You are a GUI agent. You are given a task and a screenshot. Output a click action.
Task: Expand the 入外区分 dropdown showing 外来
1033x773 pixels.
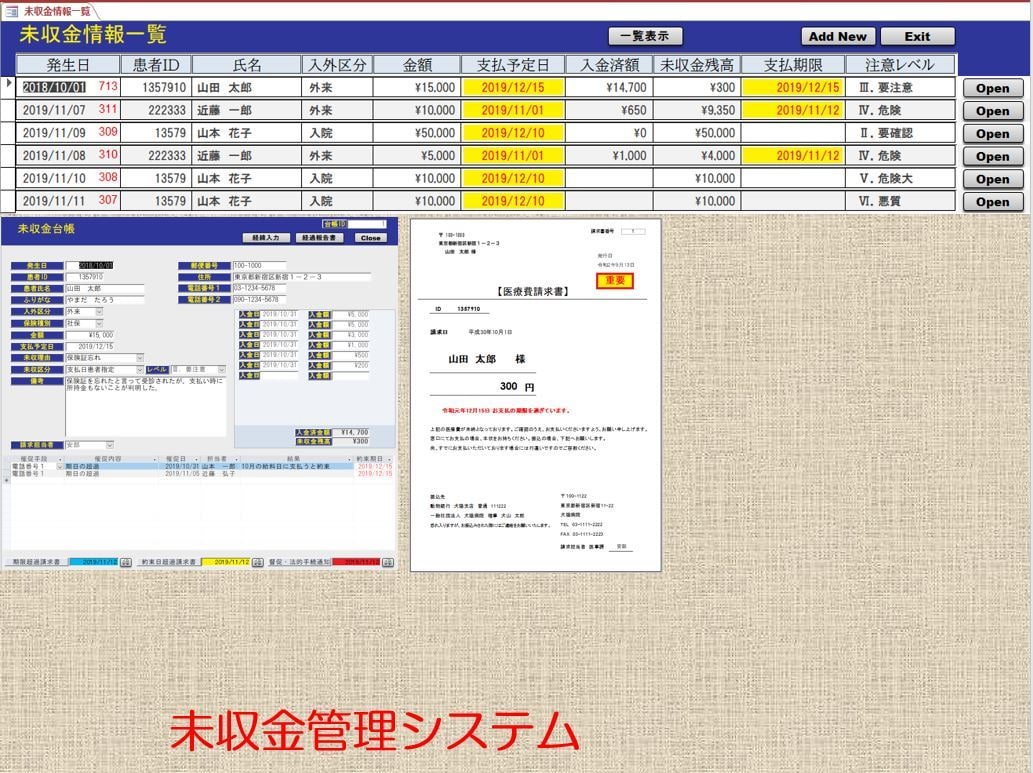99,312
